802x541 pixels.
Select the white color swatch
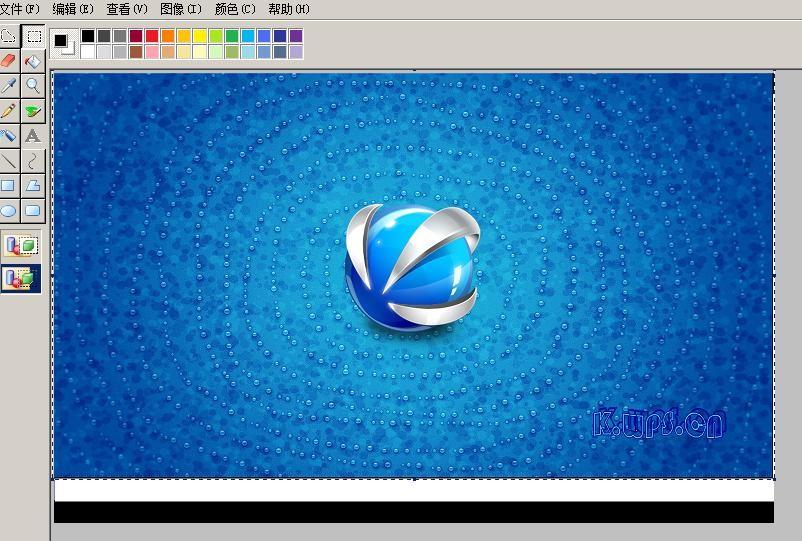[88, 52]
